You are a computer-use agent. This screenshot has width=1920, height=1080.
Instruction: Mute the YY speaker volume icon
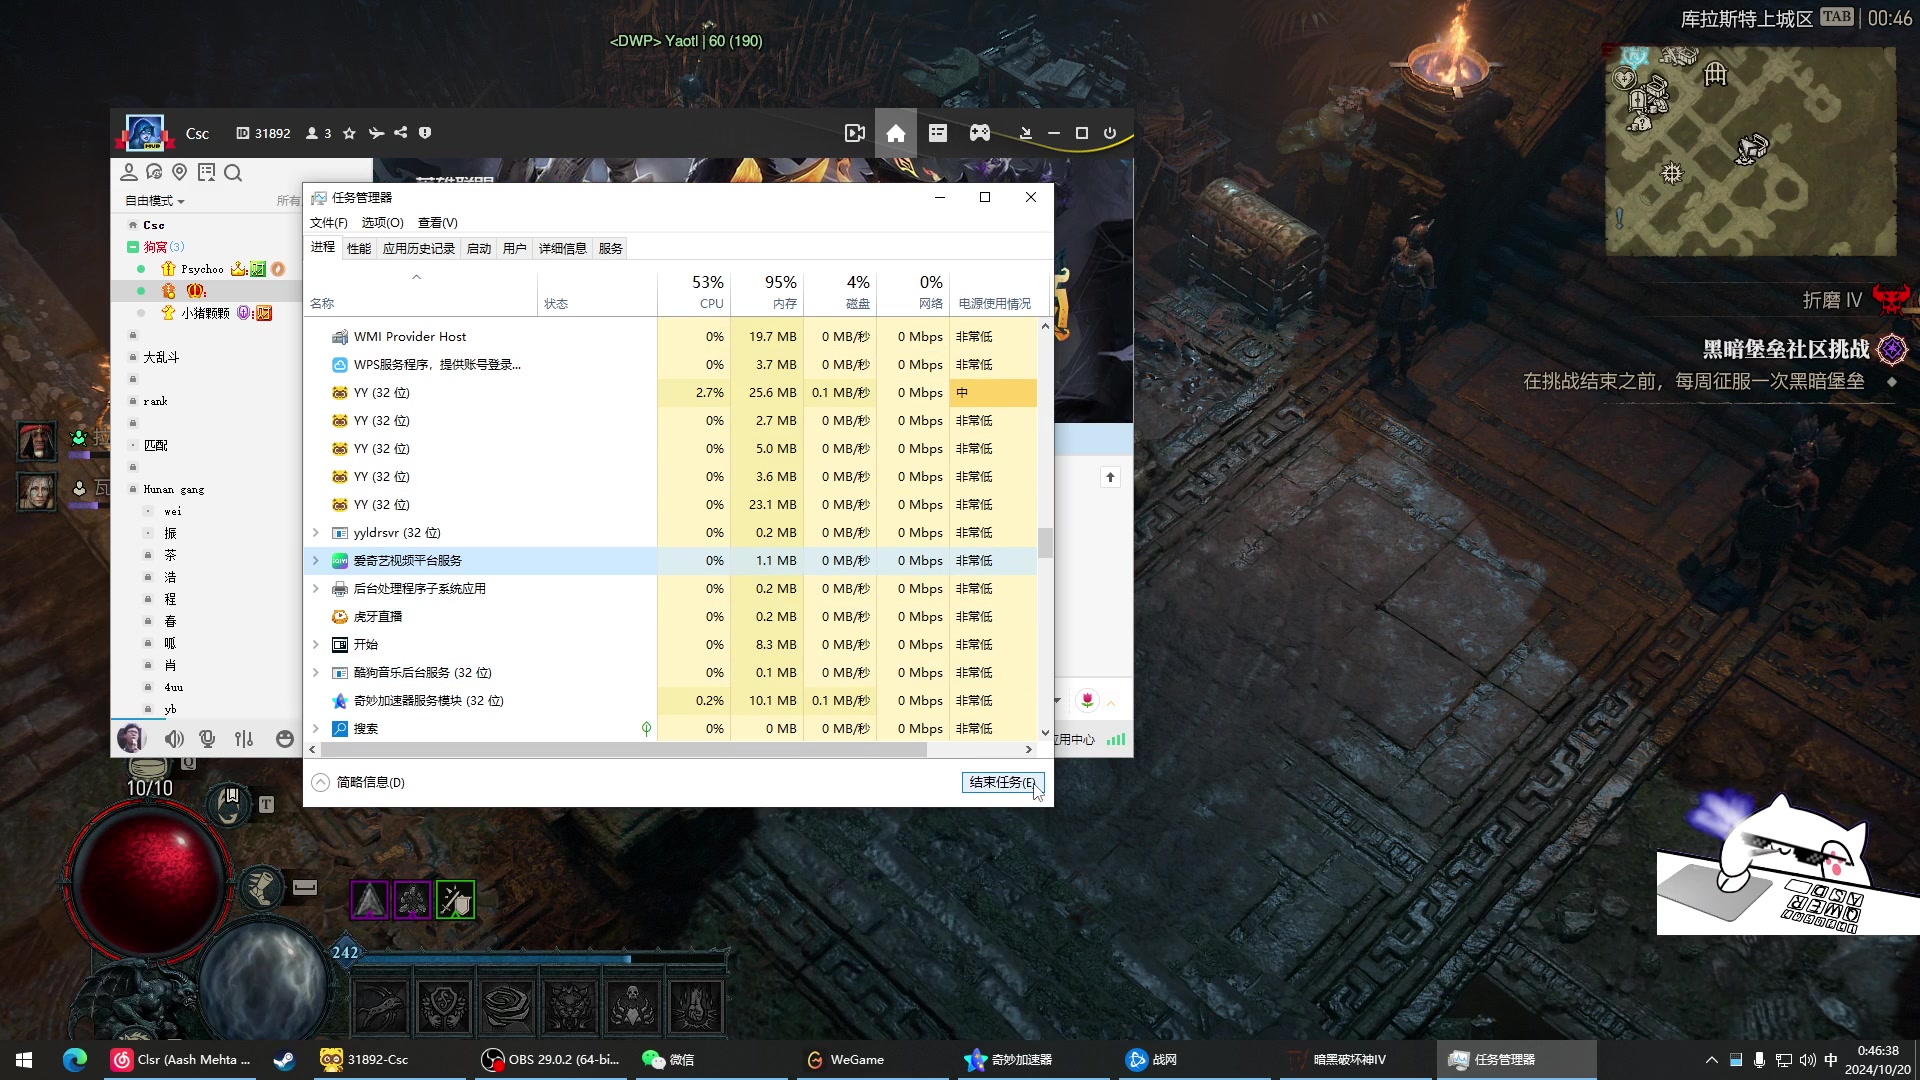pos(174,739)
